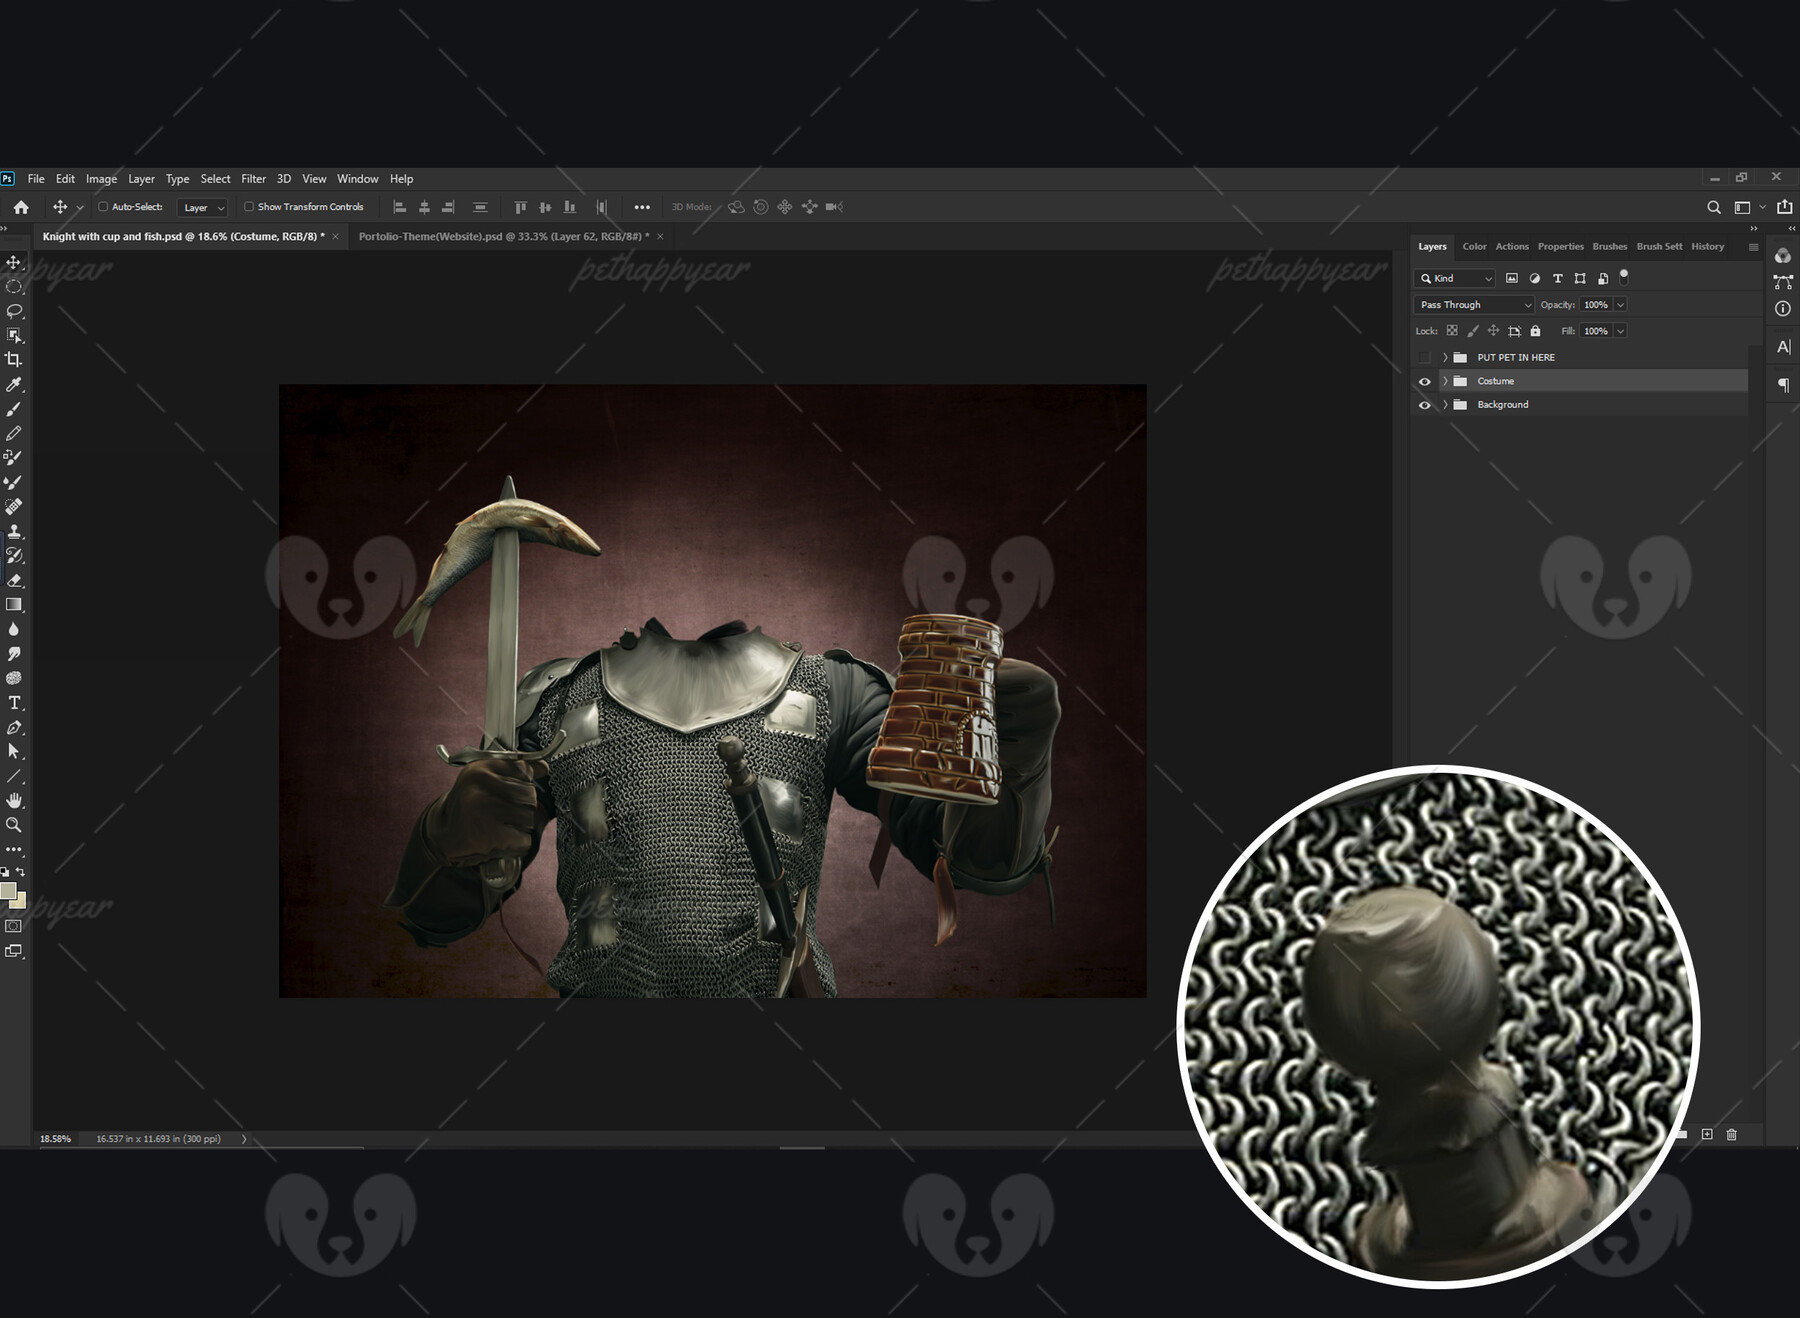This screenshot has height=1318, width=1800.
Task: Delete the selected layer
Action: point(1732,1135)
